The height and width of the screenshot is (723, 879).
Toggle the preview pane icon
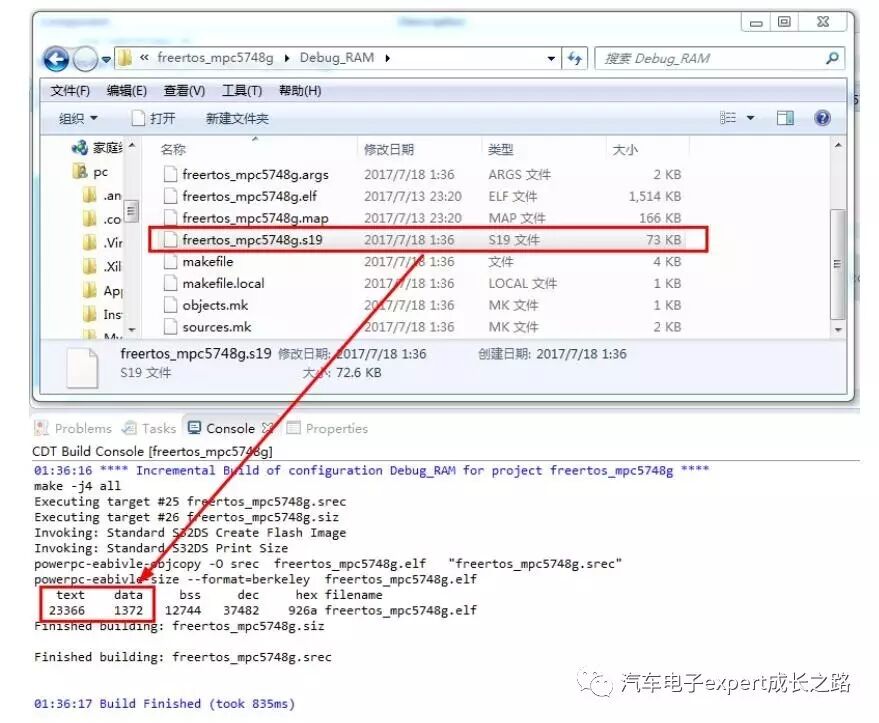tap(785, 118)
